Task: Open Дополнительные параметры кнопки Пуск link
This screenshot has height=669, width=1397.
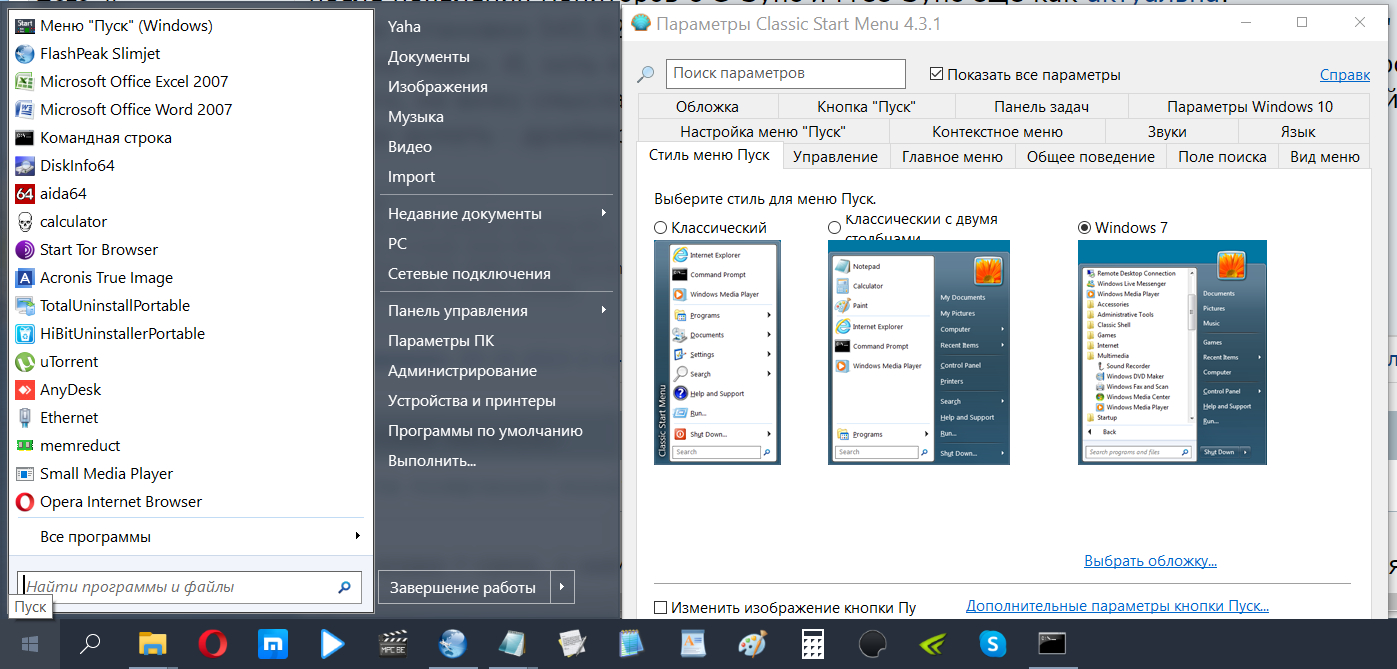Action: [1117, 606]
